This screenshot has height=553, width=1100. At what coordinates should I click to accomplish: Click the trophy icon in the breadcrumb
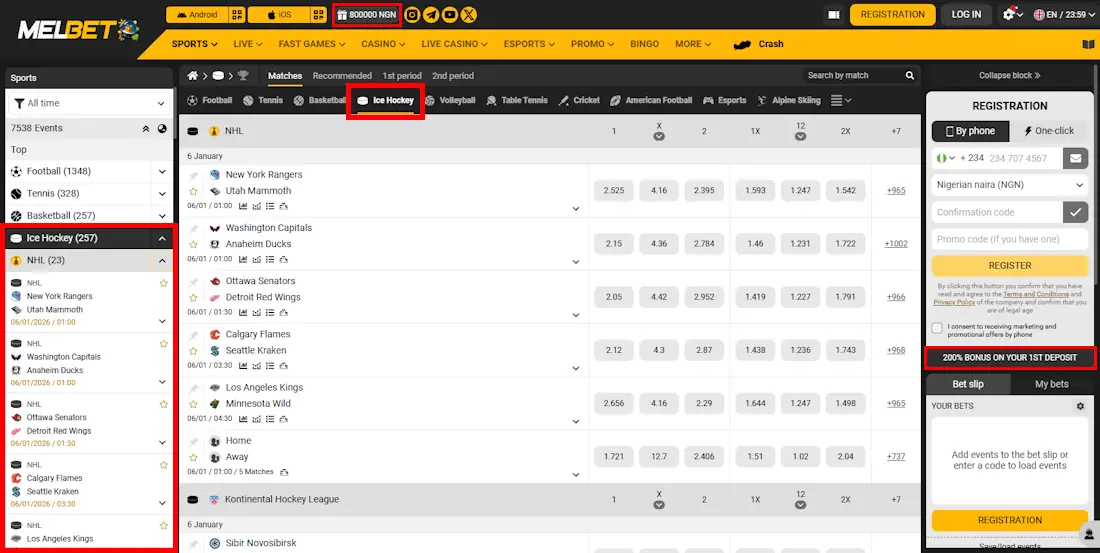(243, 76)
